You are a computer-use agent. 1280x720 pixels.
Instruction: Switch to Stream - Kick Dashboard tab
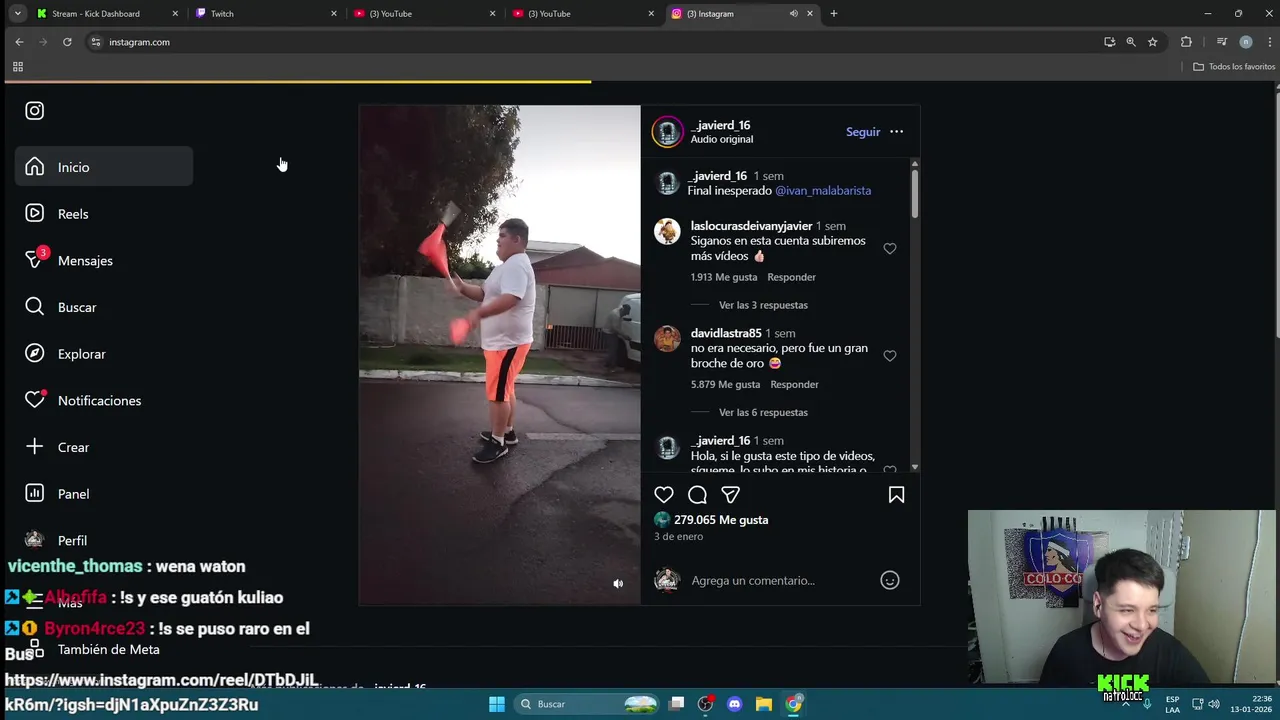pyautogui.click(x=107, y=14)
